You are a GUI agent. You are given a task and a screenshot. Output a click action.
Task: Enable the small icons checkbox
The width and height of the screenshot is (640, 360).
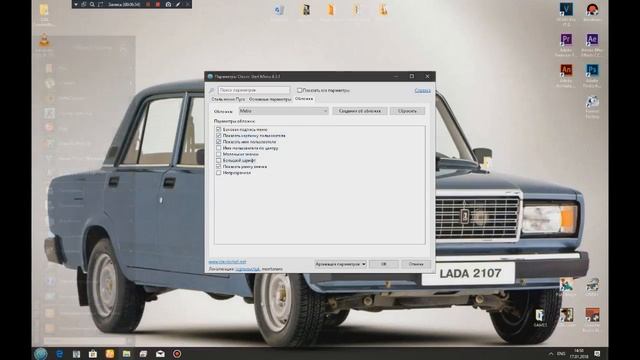click(219, 154)
